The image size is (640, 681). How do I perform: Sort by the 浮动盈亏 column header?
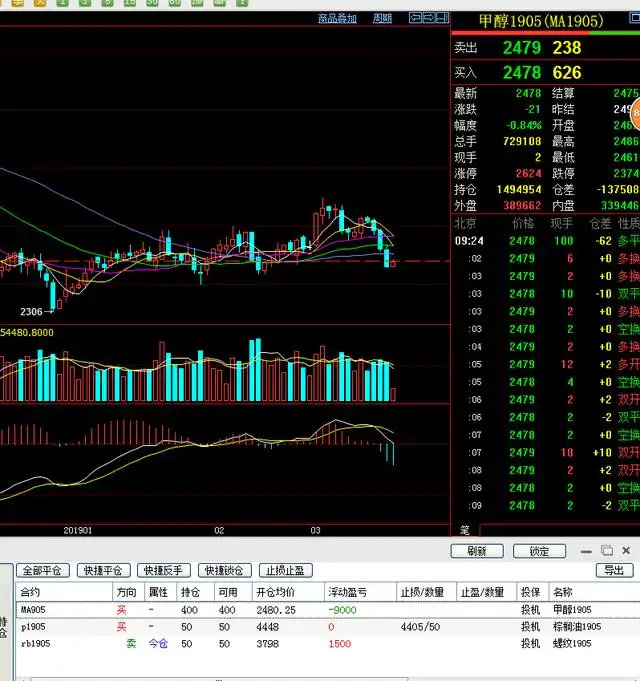point(360,592)
